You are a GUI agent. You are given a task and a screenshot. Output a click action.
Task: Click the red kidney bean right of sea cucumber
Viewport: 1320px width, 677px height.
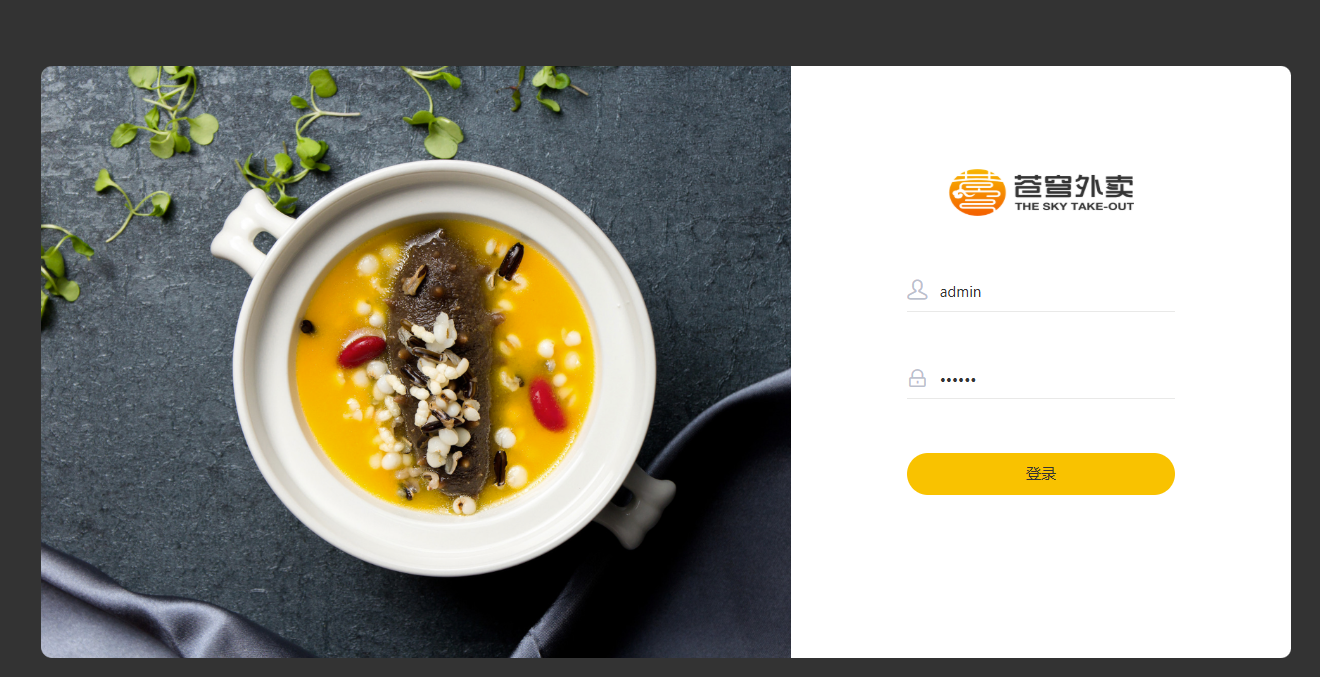tap(547, 404)
